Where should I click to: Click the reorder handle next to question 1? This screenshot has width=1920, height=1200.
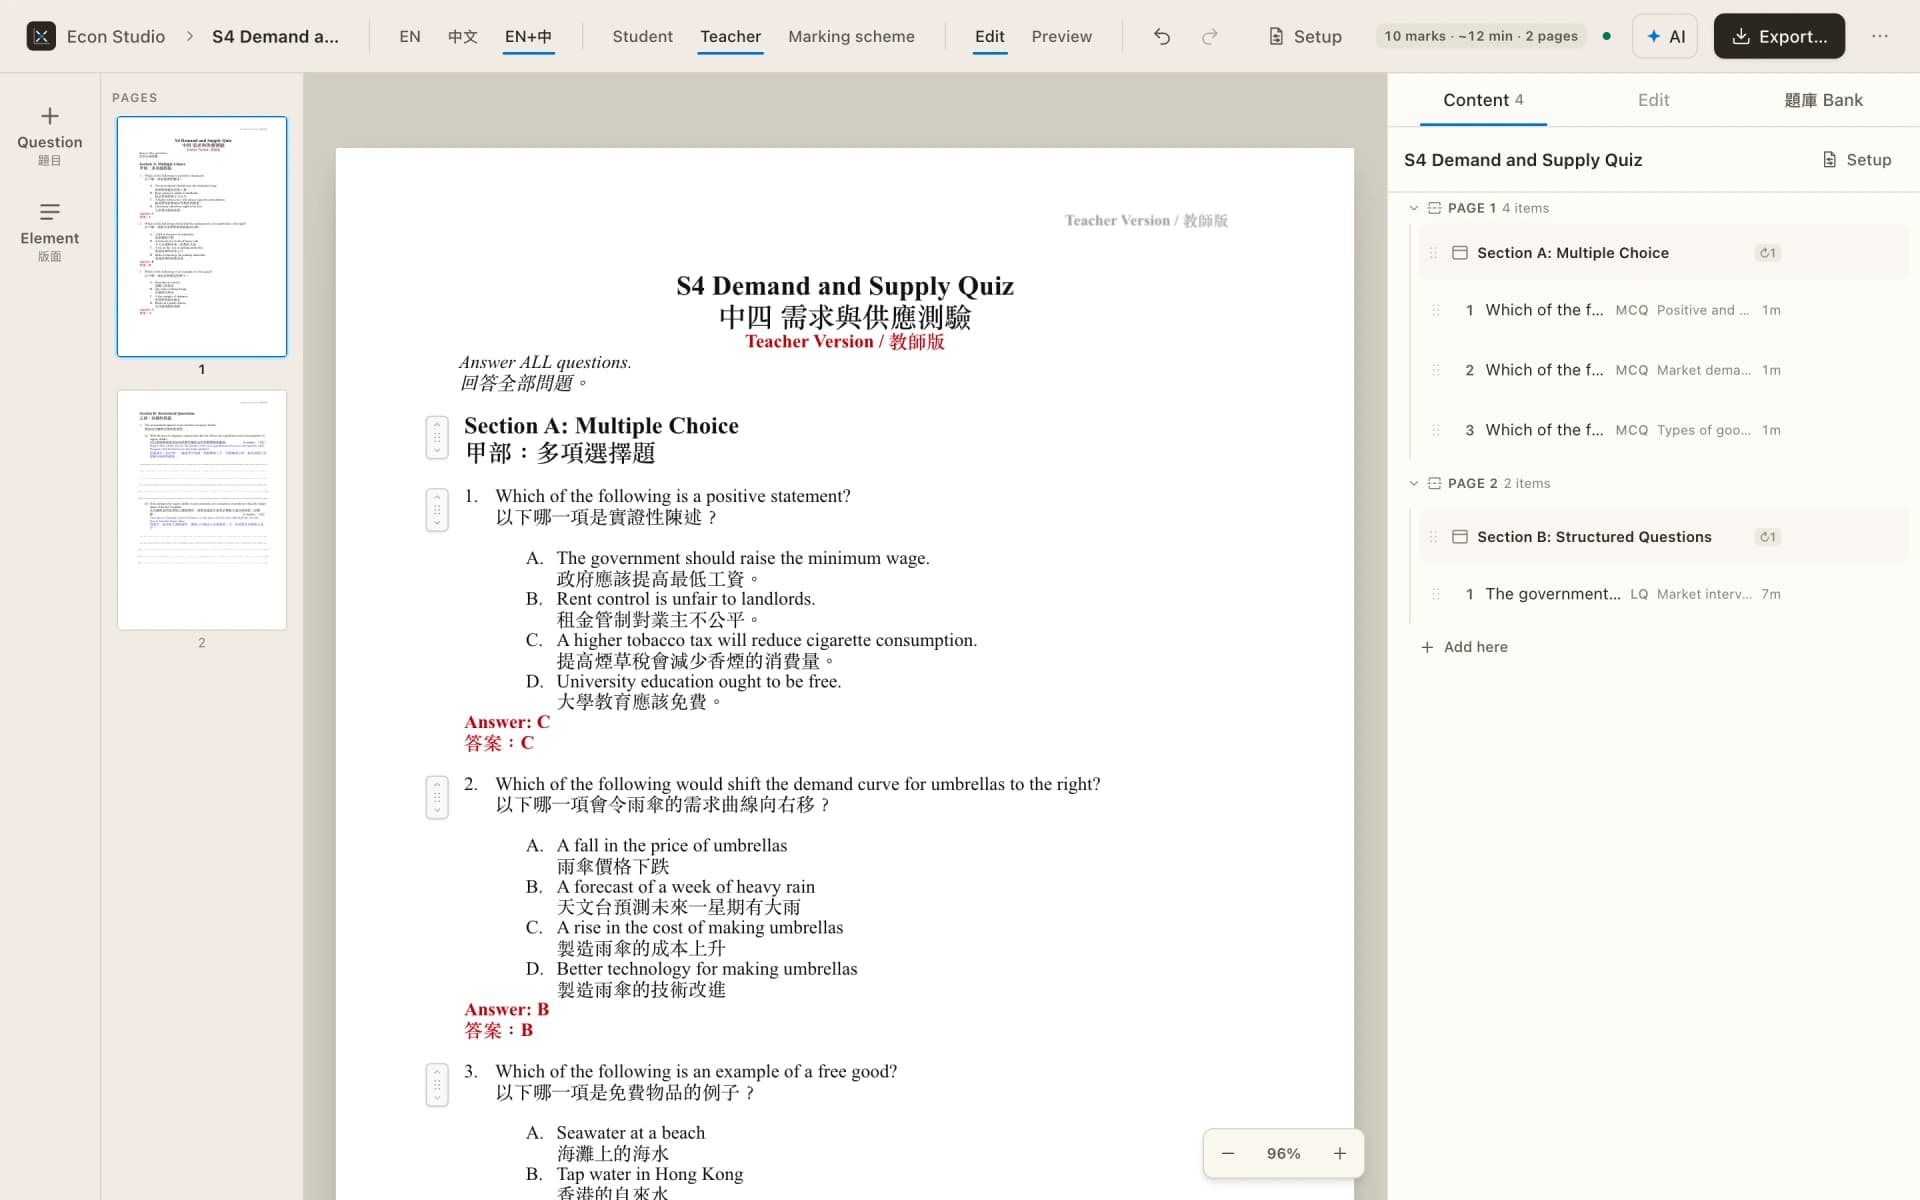click(436, 509)
